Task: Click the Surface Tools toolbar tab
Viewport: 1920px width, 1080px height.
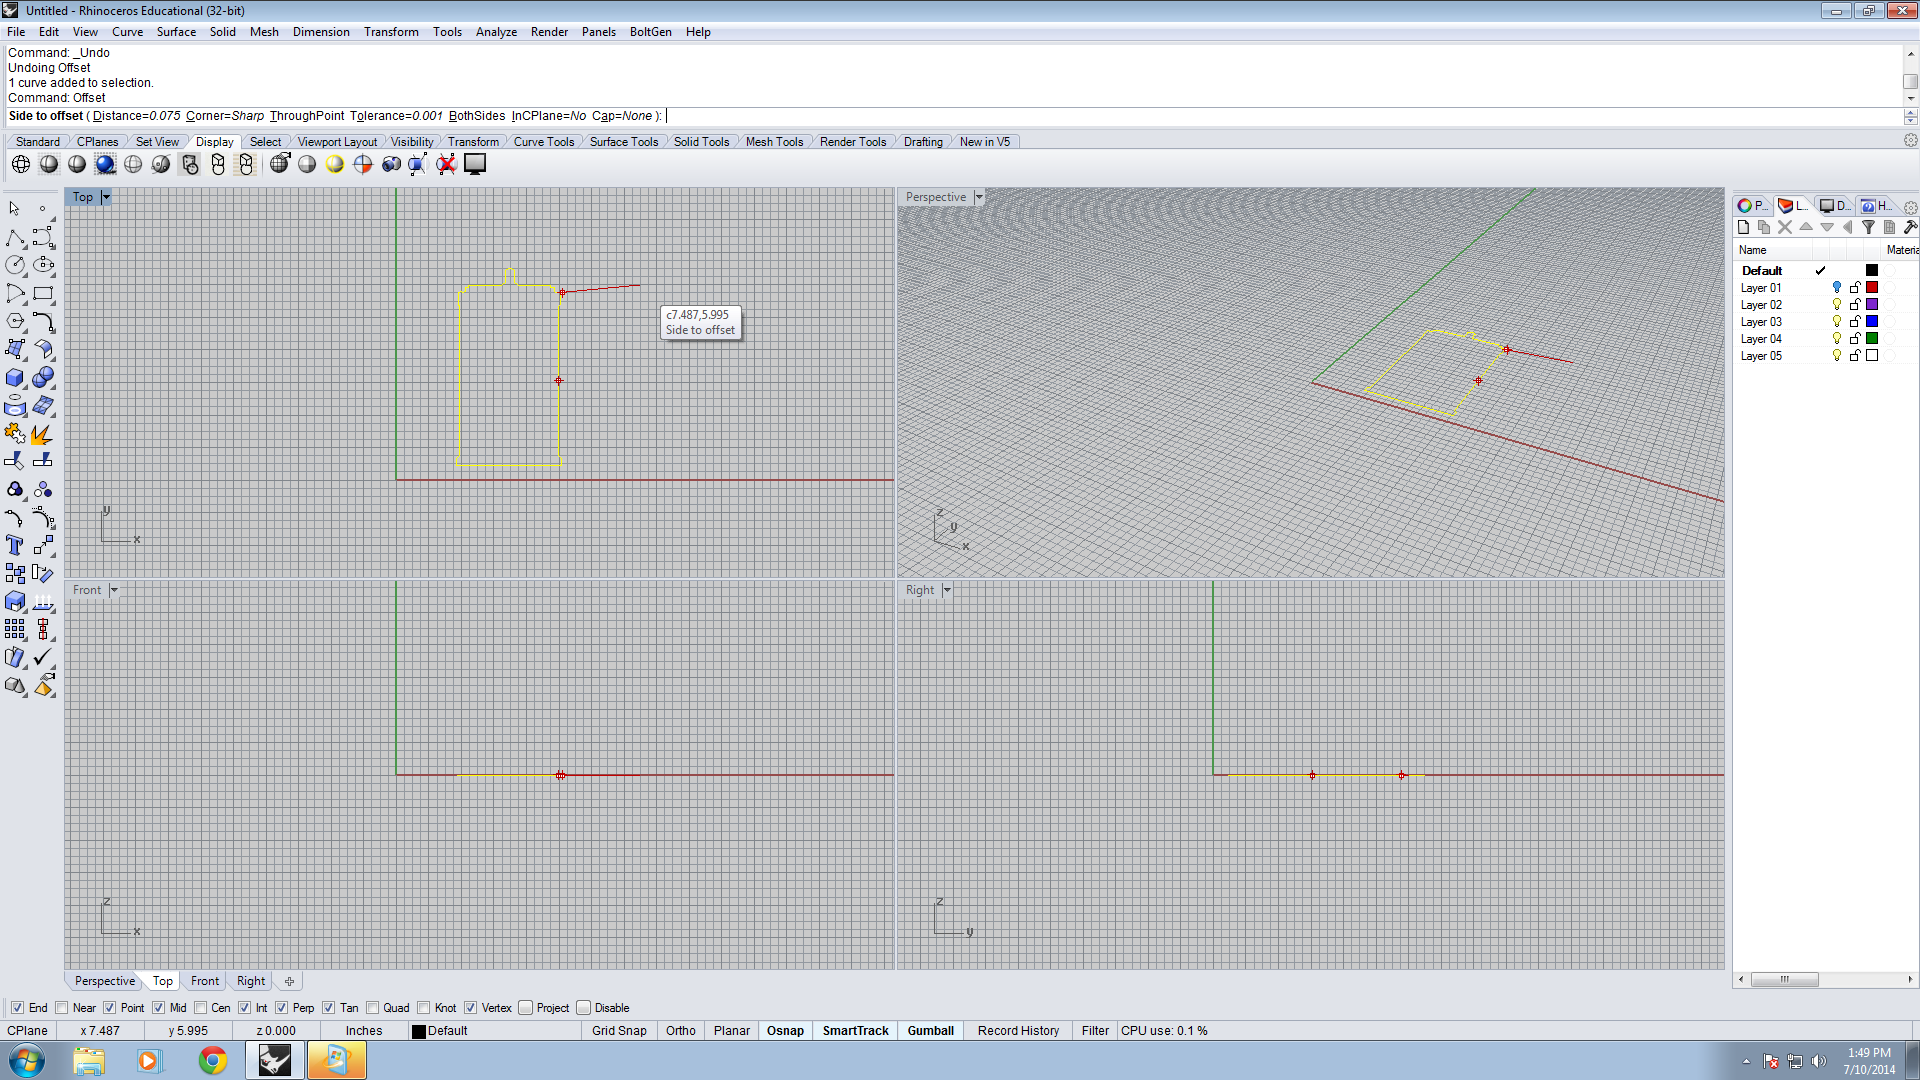Action: point(624,141)
